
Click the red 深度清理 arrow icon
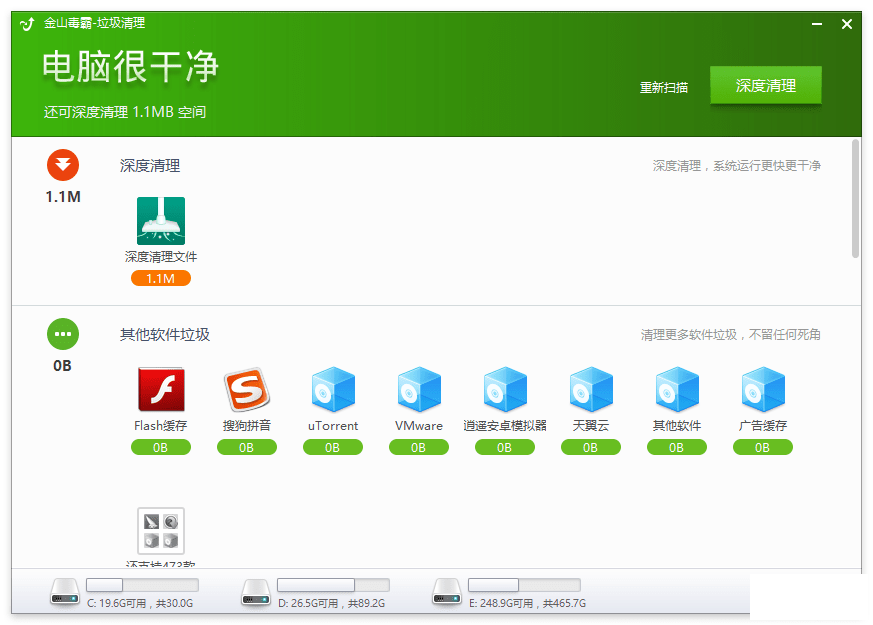[x=63, y=165]
